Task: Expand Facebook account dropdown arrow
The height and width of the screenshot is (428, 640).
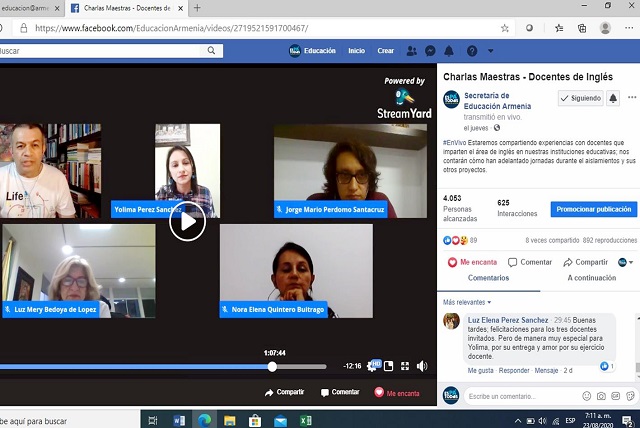Action: tap(491, 51)
